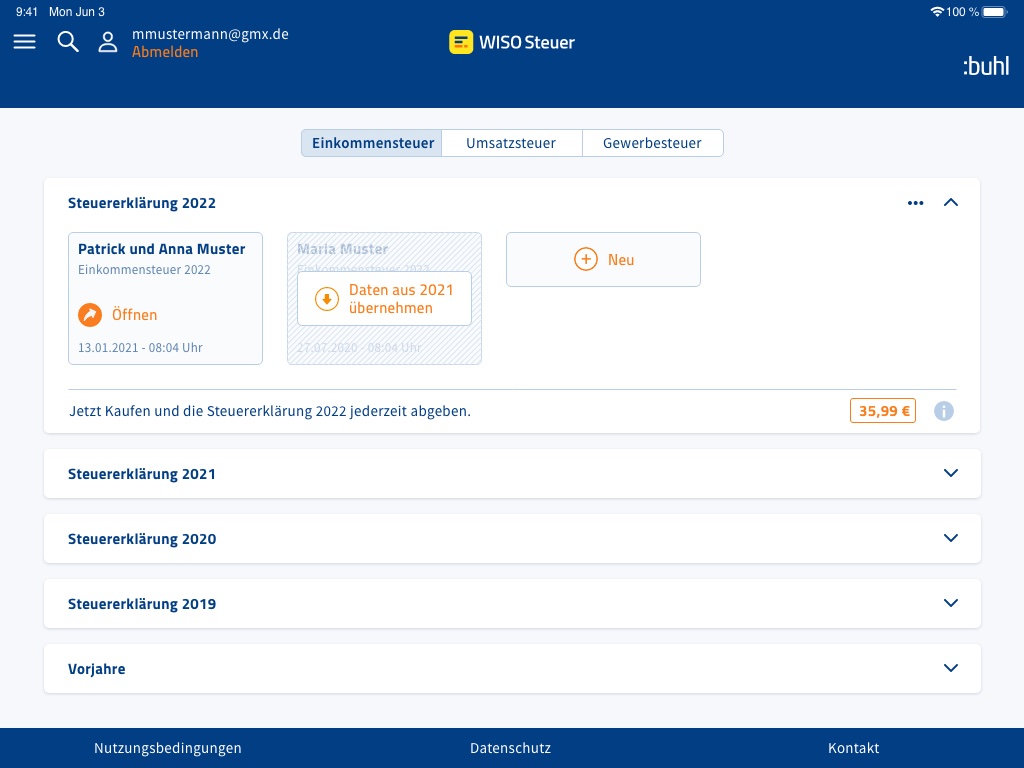Expand the Steuererklärung 2019 section

951,603
